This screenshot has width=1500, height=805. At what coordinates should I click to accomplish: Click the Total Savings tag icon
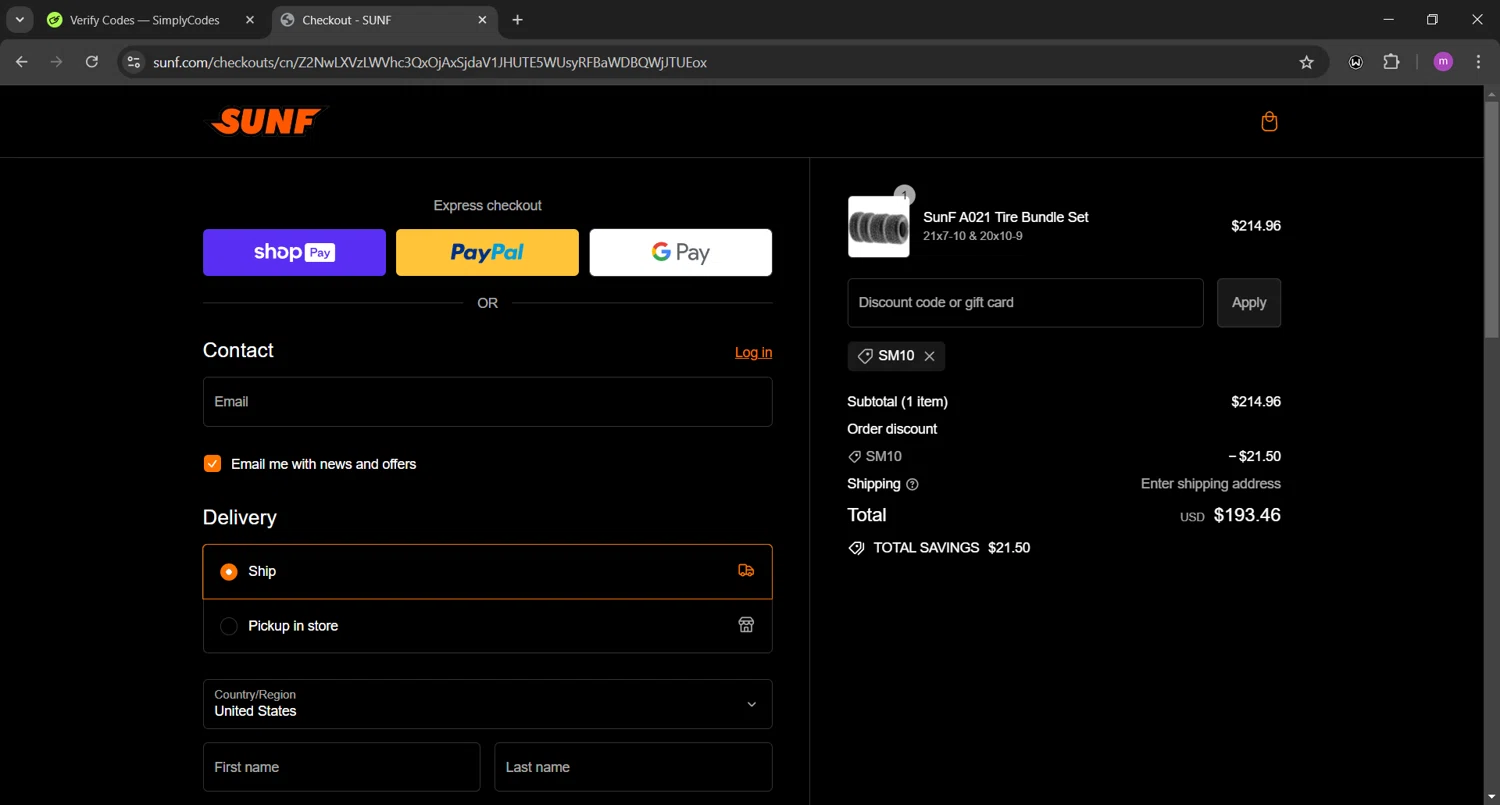click(x=856, y=548)
